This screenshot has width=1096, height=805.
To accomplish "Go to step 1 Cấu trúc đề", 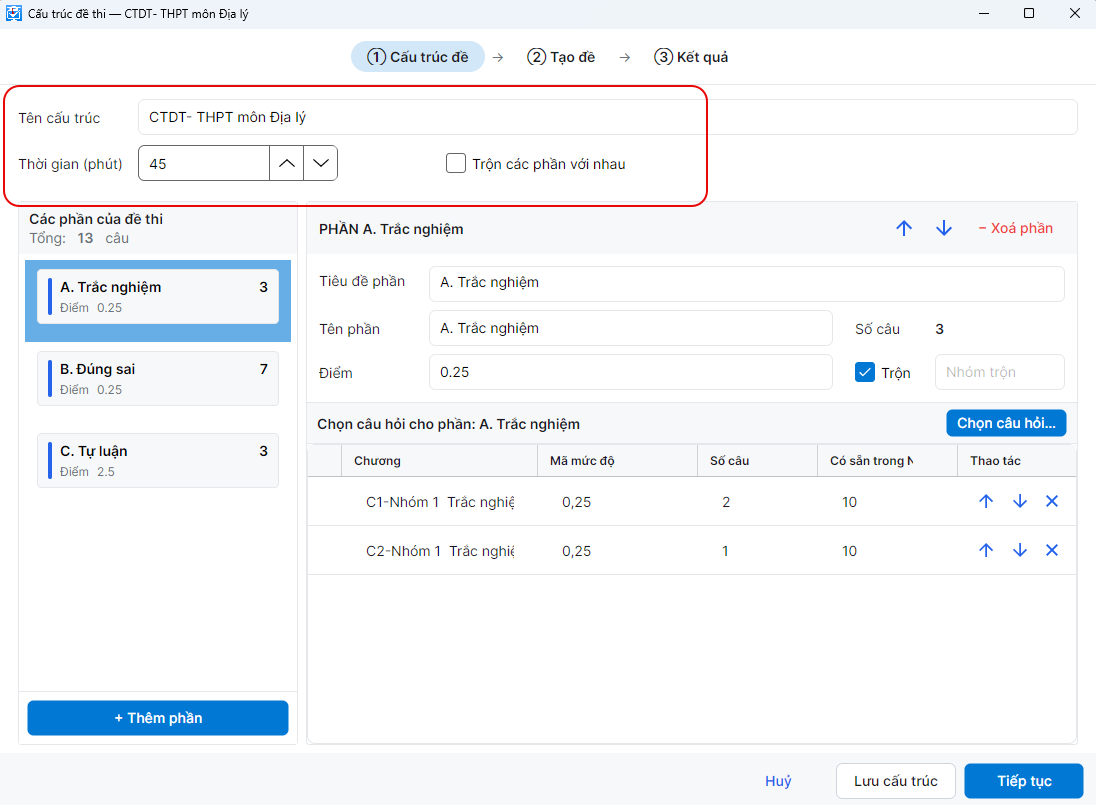I will click(418, 57).
